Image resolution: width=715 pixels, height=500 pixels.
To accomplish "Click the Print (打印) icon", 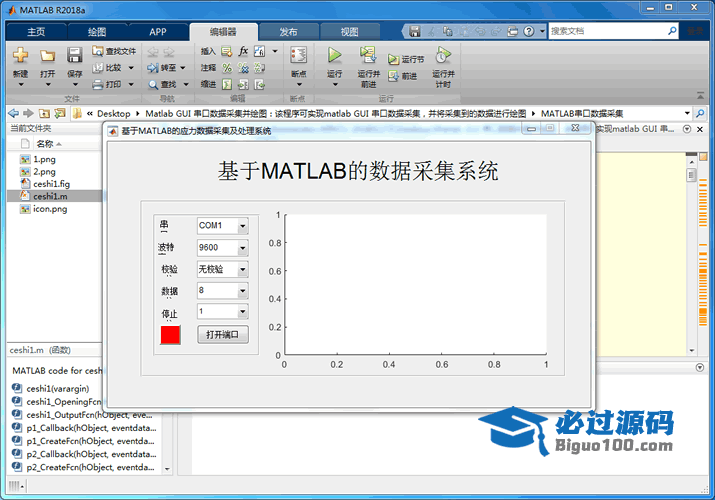I will (x=97, y=84).
